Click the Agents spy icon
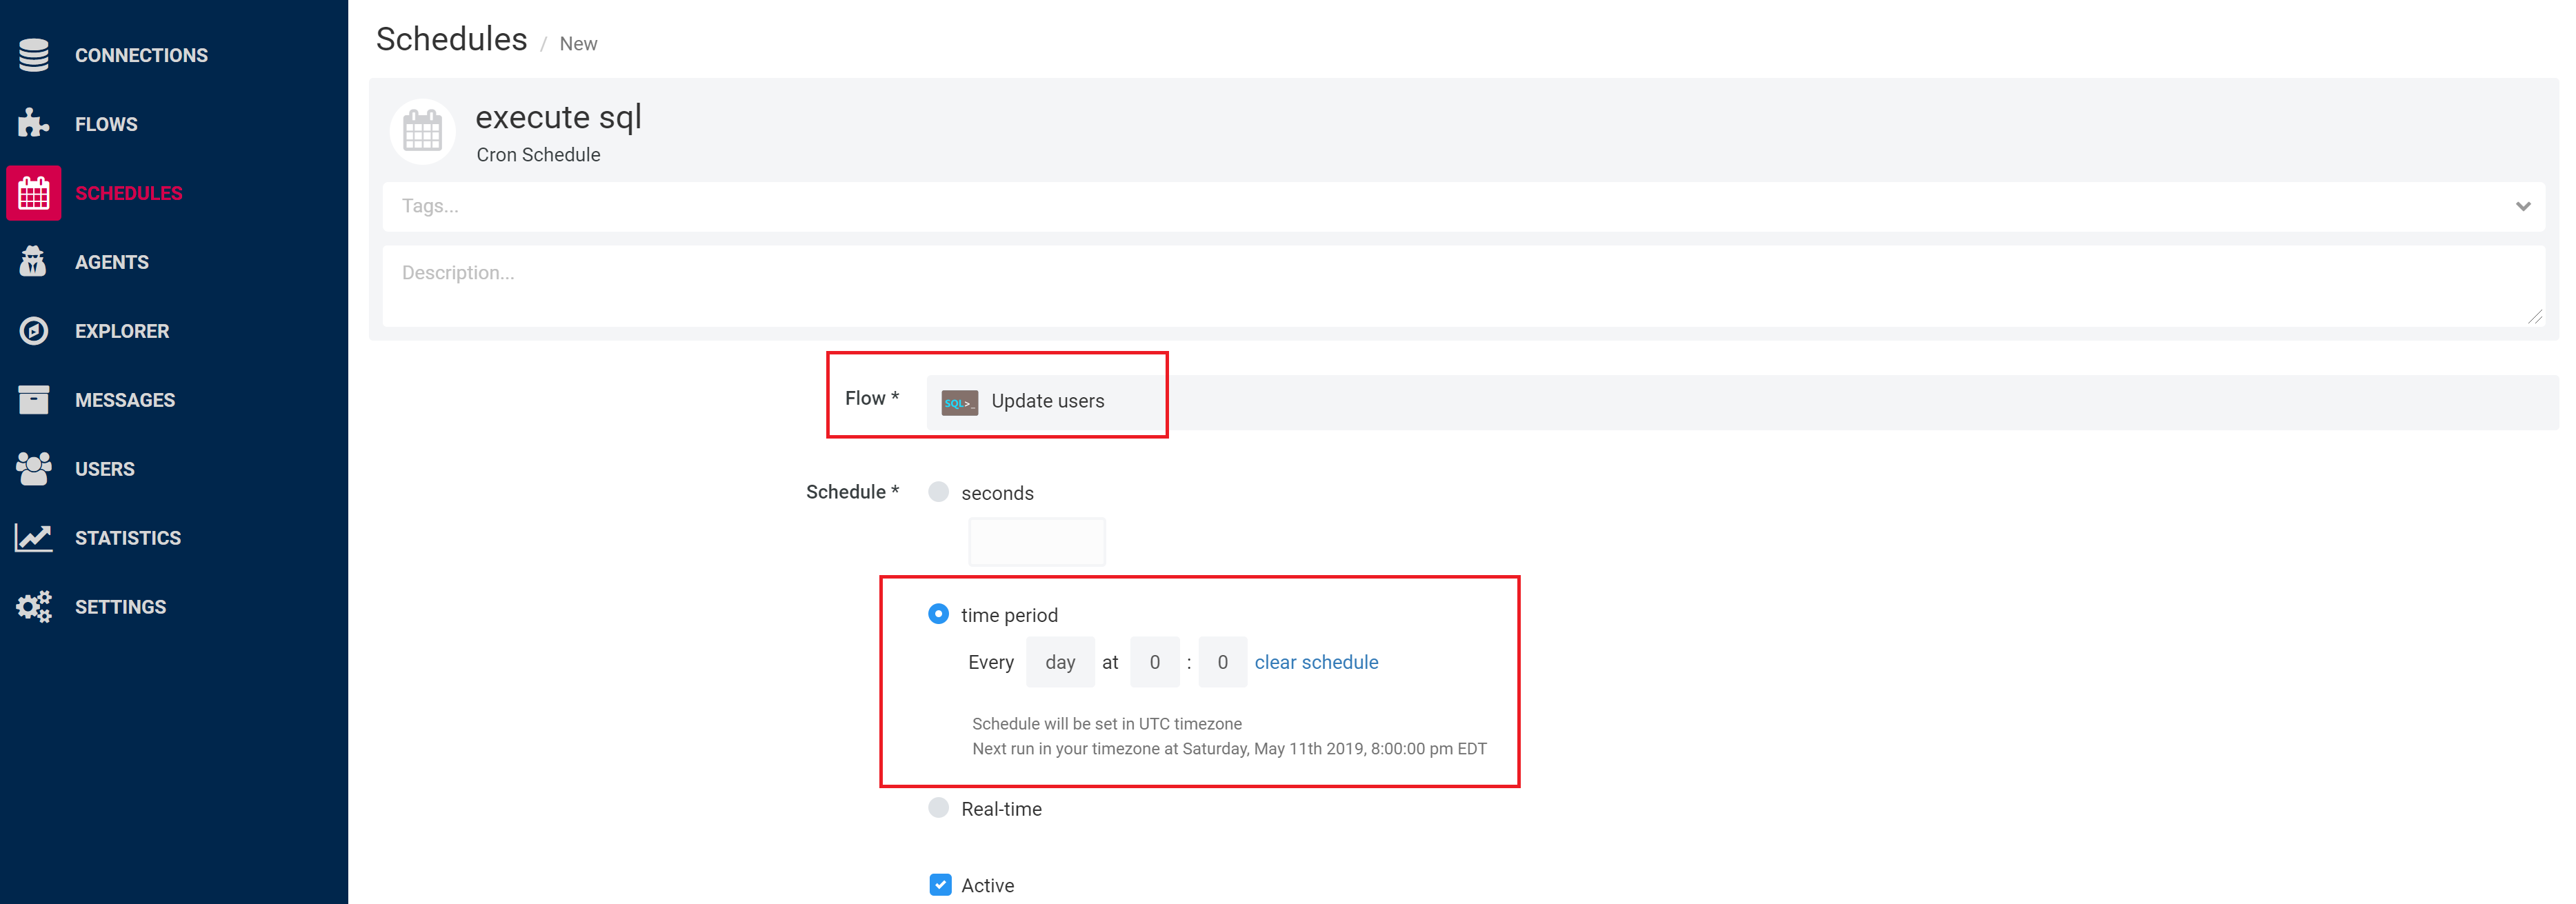Screen dimensions: 2576x904 [x=33, y=261]
